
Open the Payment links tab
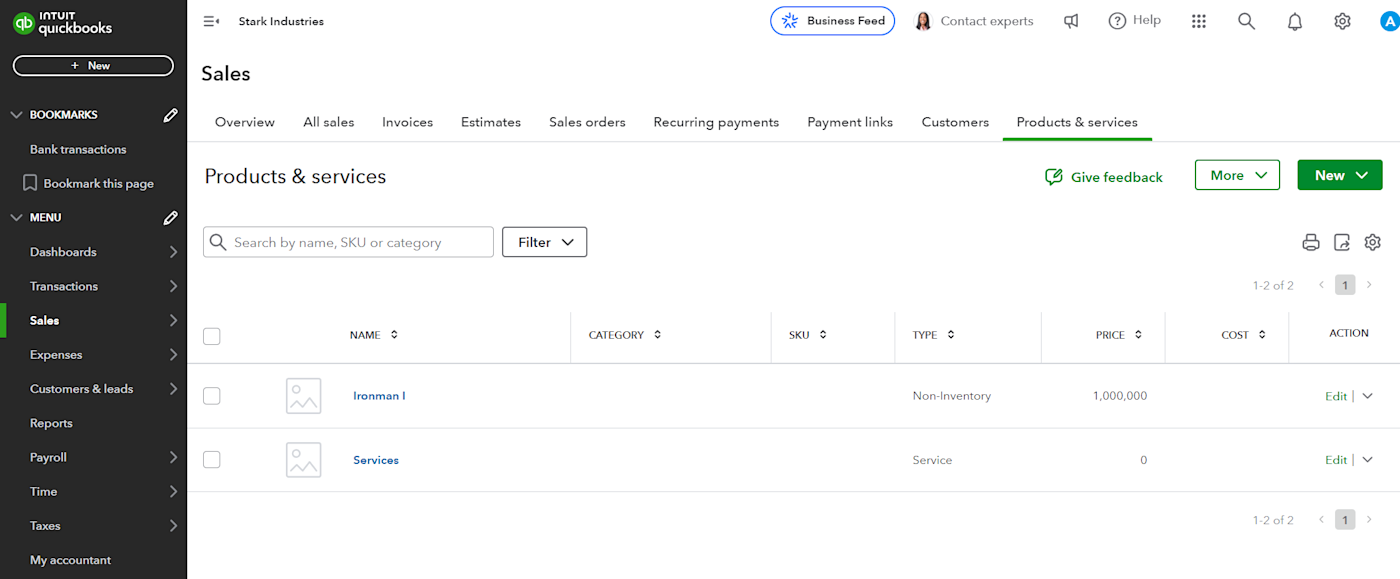[x=850, y=122]
